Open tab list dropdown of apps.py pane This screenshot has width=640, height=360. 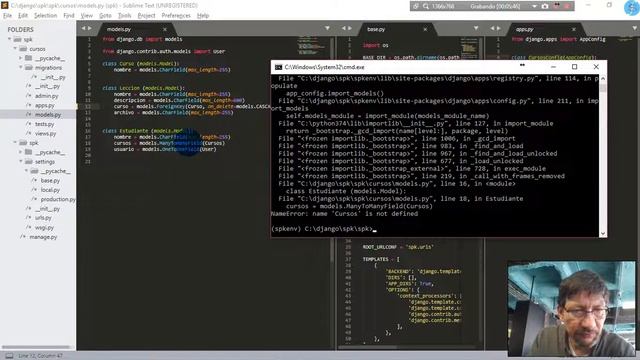(x=635, y=29)
